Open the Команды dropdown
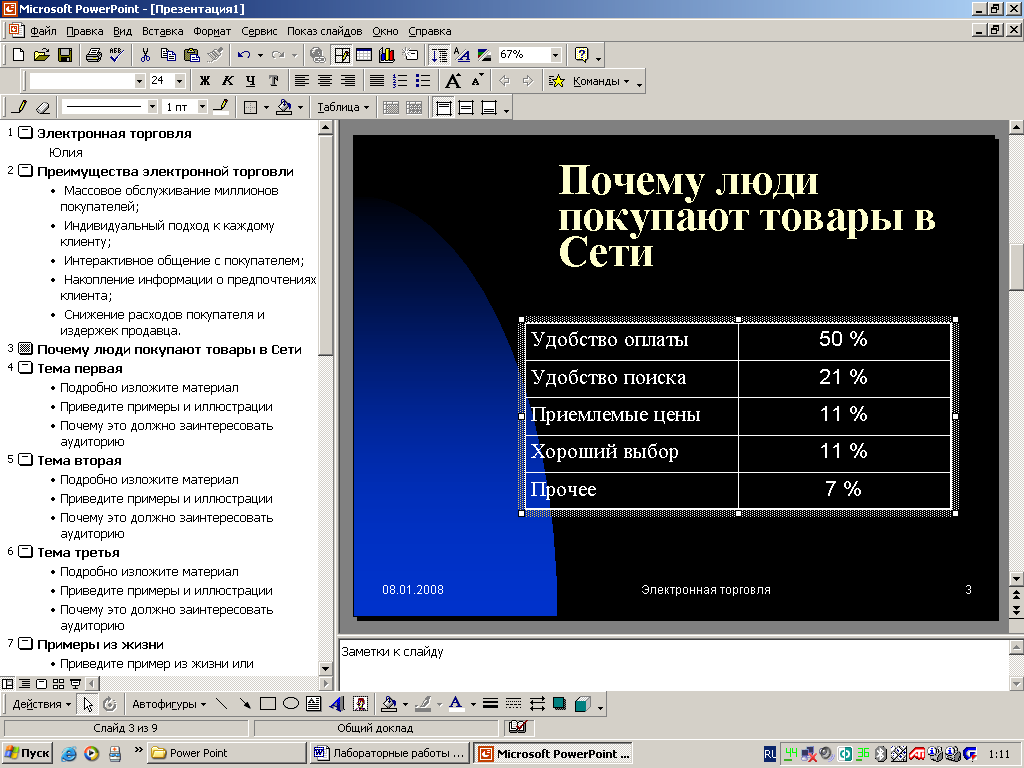1024x768 pixels. pos(601,82)
